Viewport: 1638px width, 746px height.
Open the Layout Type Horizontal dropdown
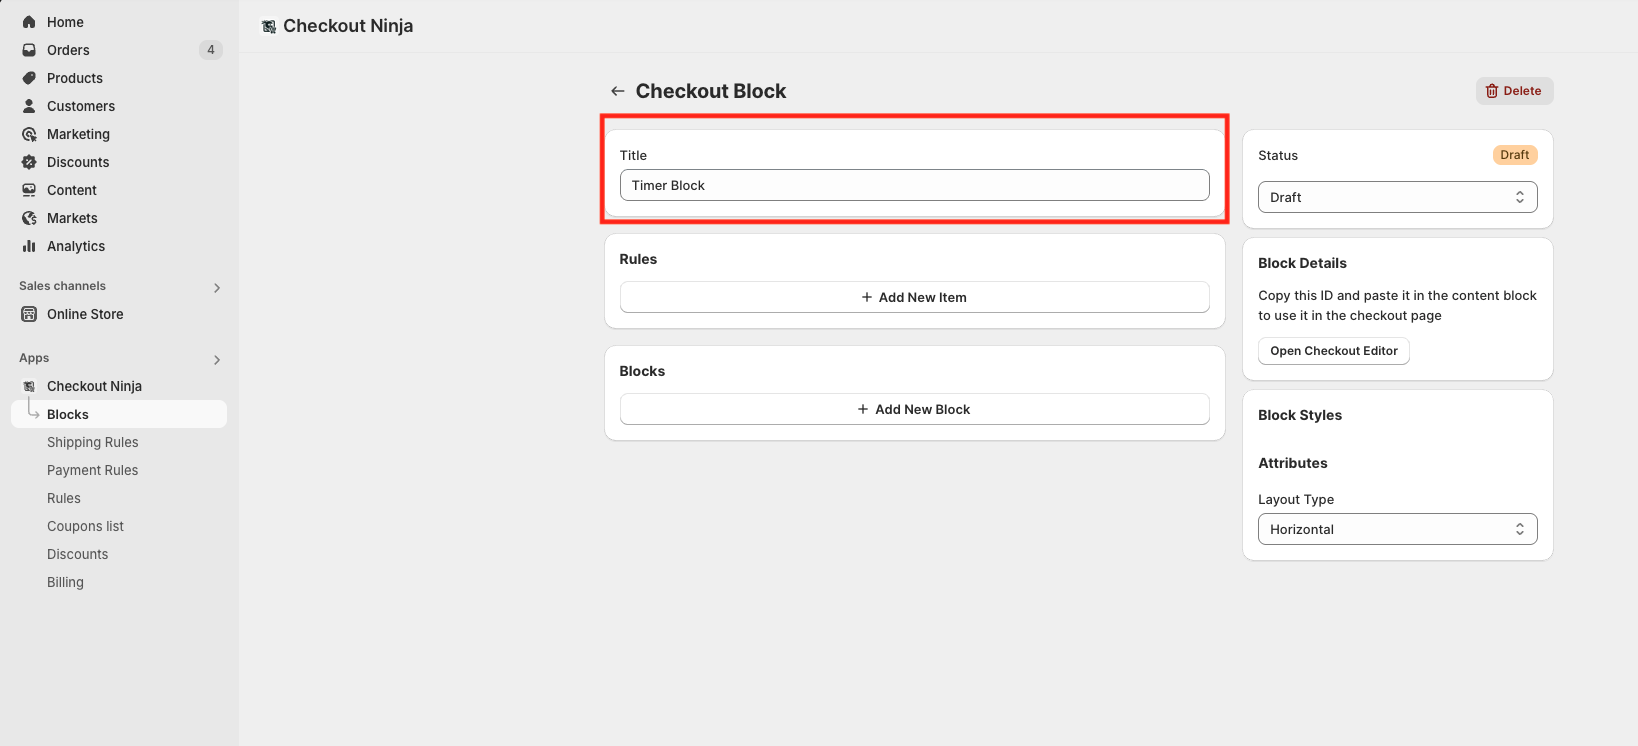coord(1397,529)
